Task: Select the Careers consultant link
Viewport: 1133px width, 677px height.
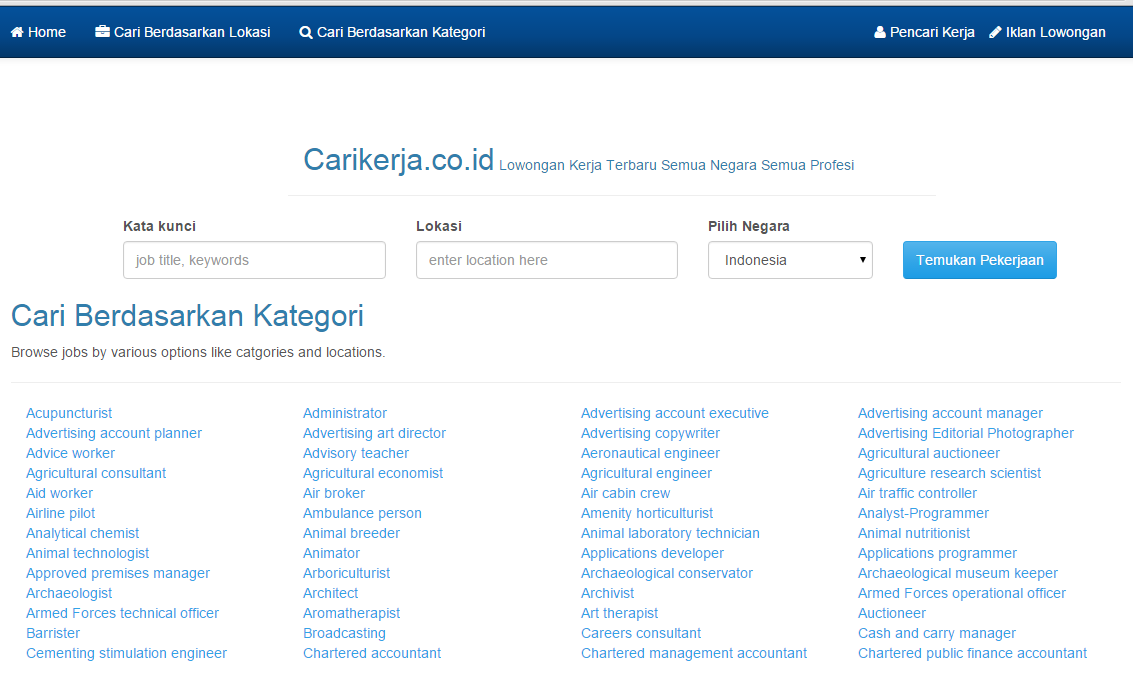Action: tap(641, 633)
